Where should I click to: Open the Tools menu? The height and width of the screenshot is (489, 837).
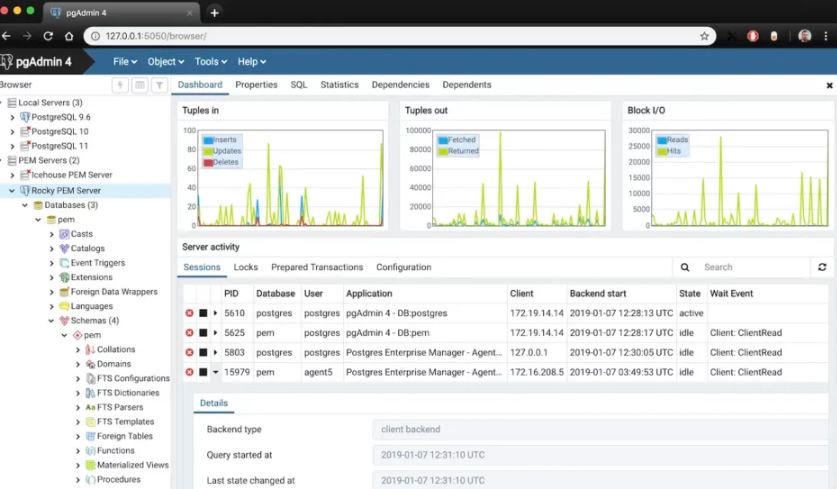click(x=211, y=62)
